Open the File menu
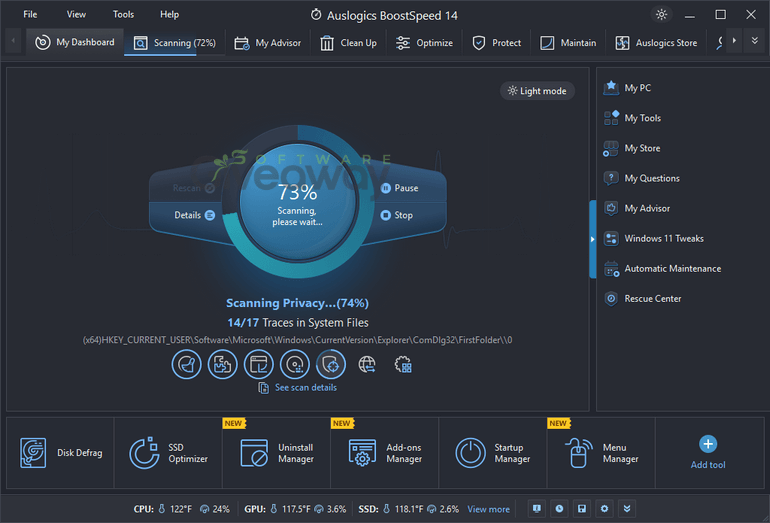770x523 pixels. tap(30, 14)
